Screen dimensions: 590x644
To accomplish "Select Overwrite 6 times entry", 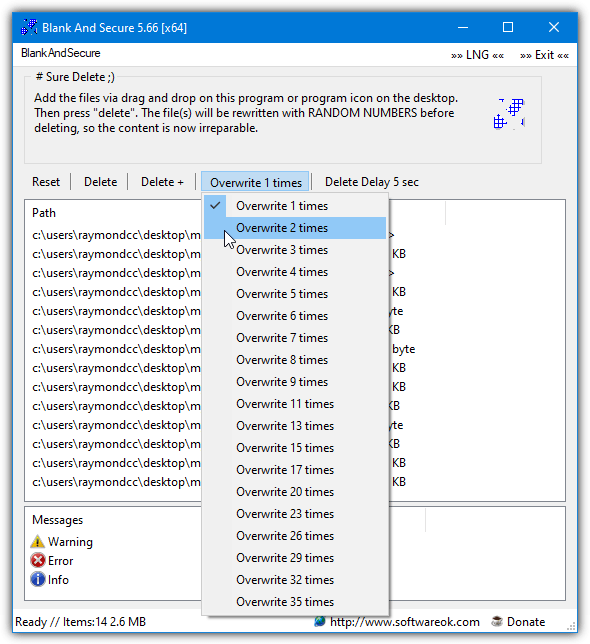I will point(295,316).
